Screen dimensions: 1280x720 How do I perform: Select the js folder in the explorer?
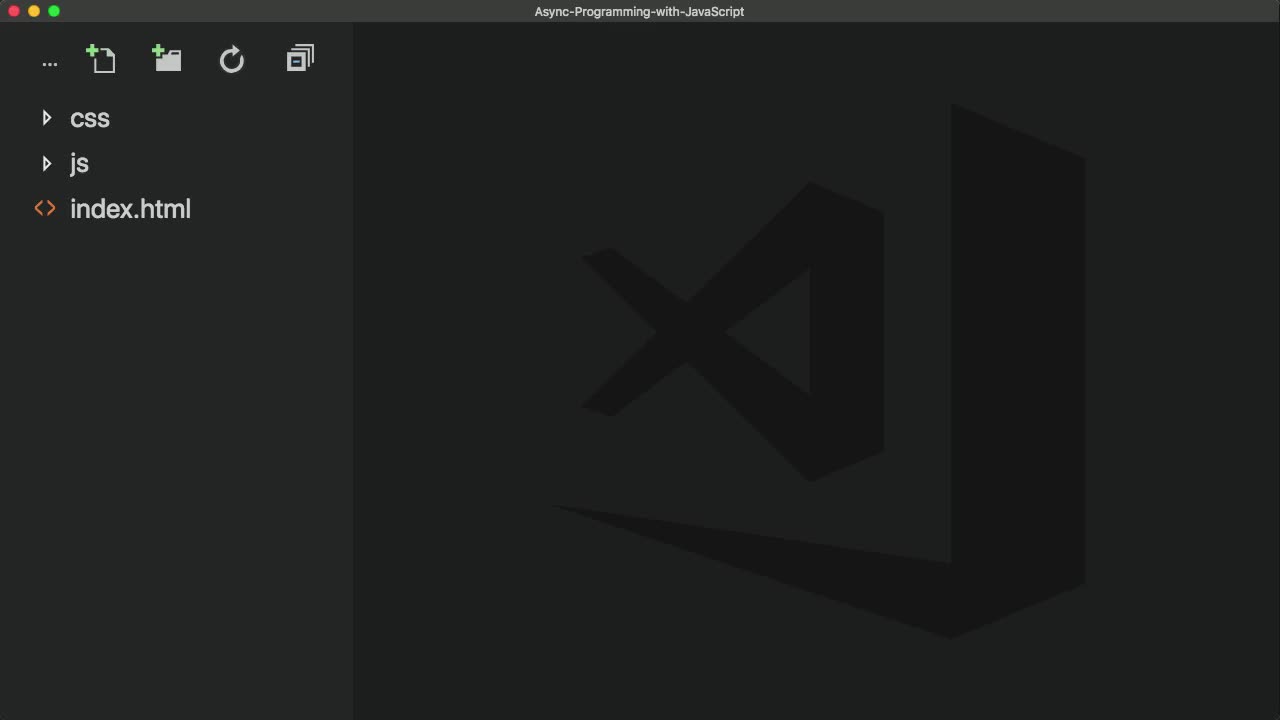[79, 163]
